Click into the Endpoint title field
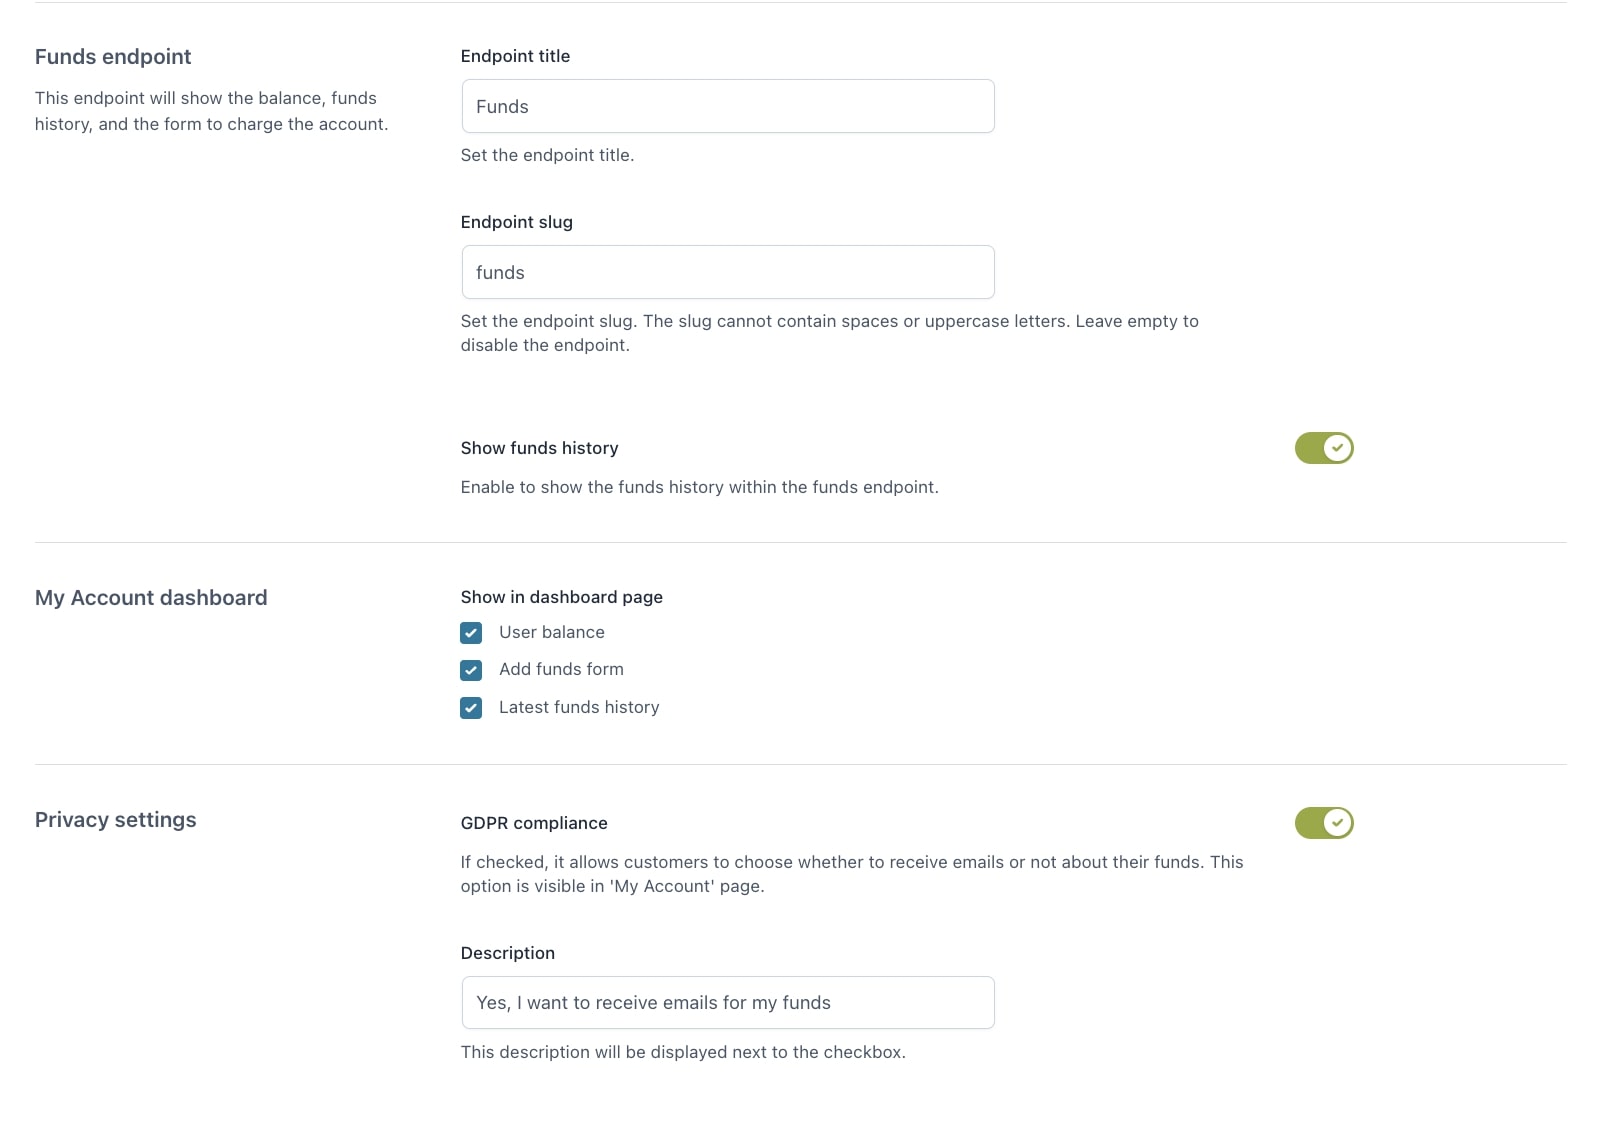The width and height of the screenshot is (1604, 1148). (727, 106)
